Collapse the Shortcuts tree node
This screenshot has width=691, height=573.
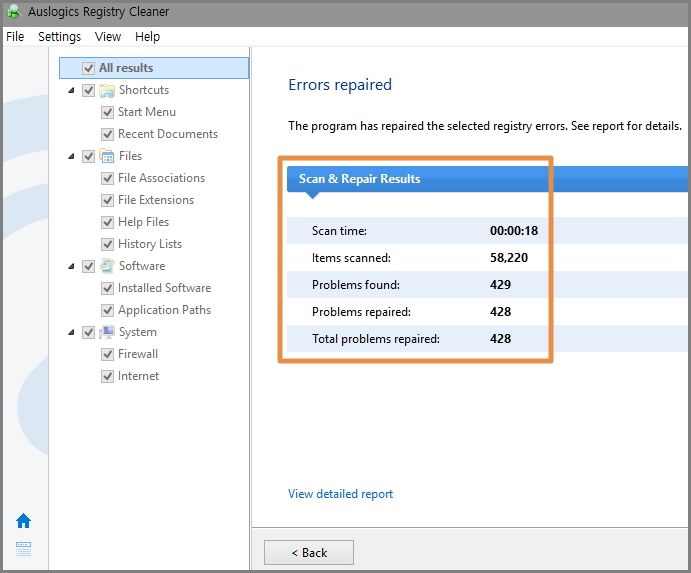pos(71,90)
